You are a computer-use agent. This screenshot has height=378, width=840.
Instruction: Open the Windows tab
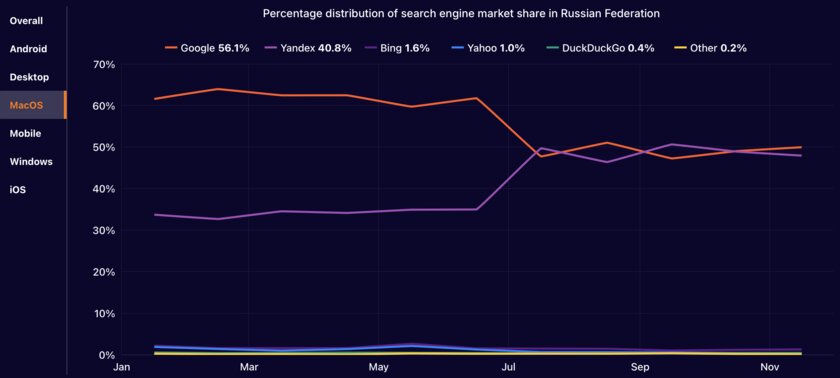point(31,161)
